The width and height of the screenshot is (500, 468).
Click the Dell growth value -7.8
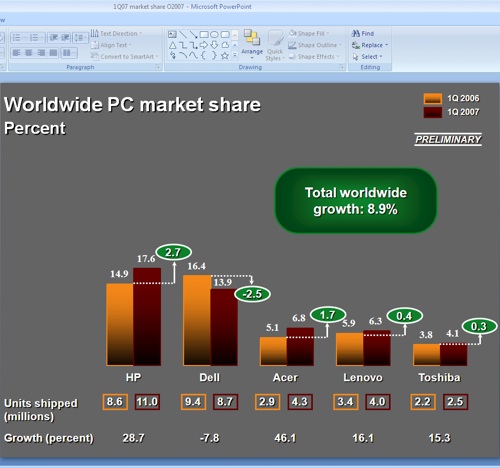click(x=210, y=438)
